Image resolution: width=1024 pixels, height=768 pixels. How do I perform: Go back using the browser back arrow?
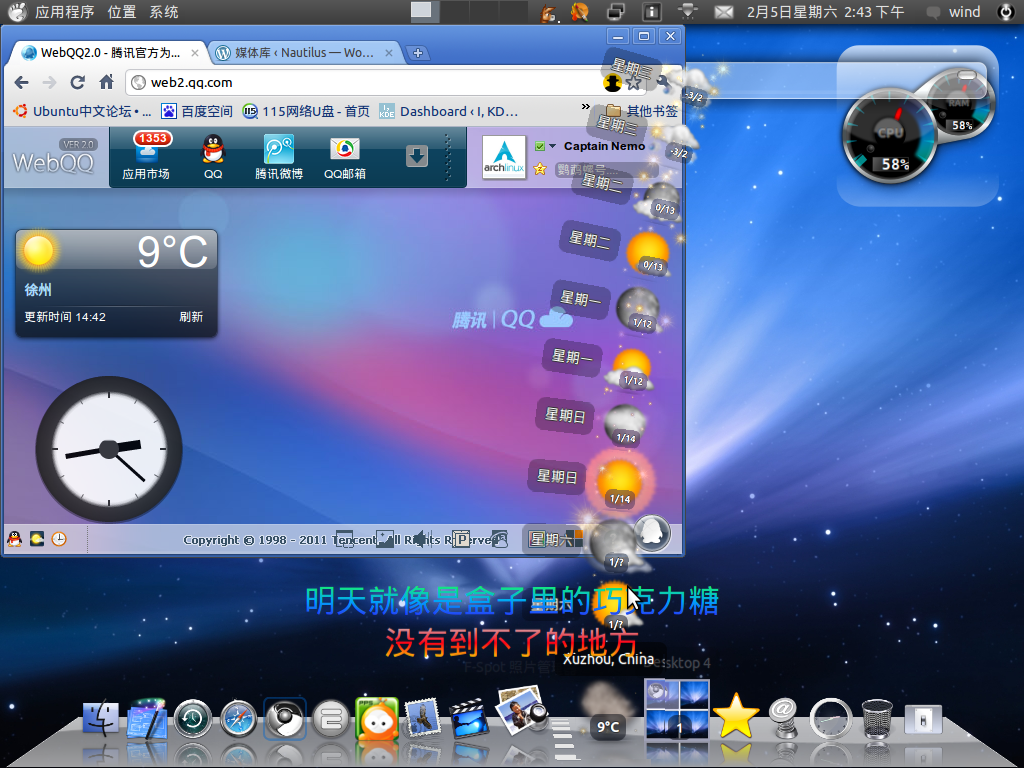22,82
